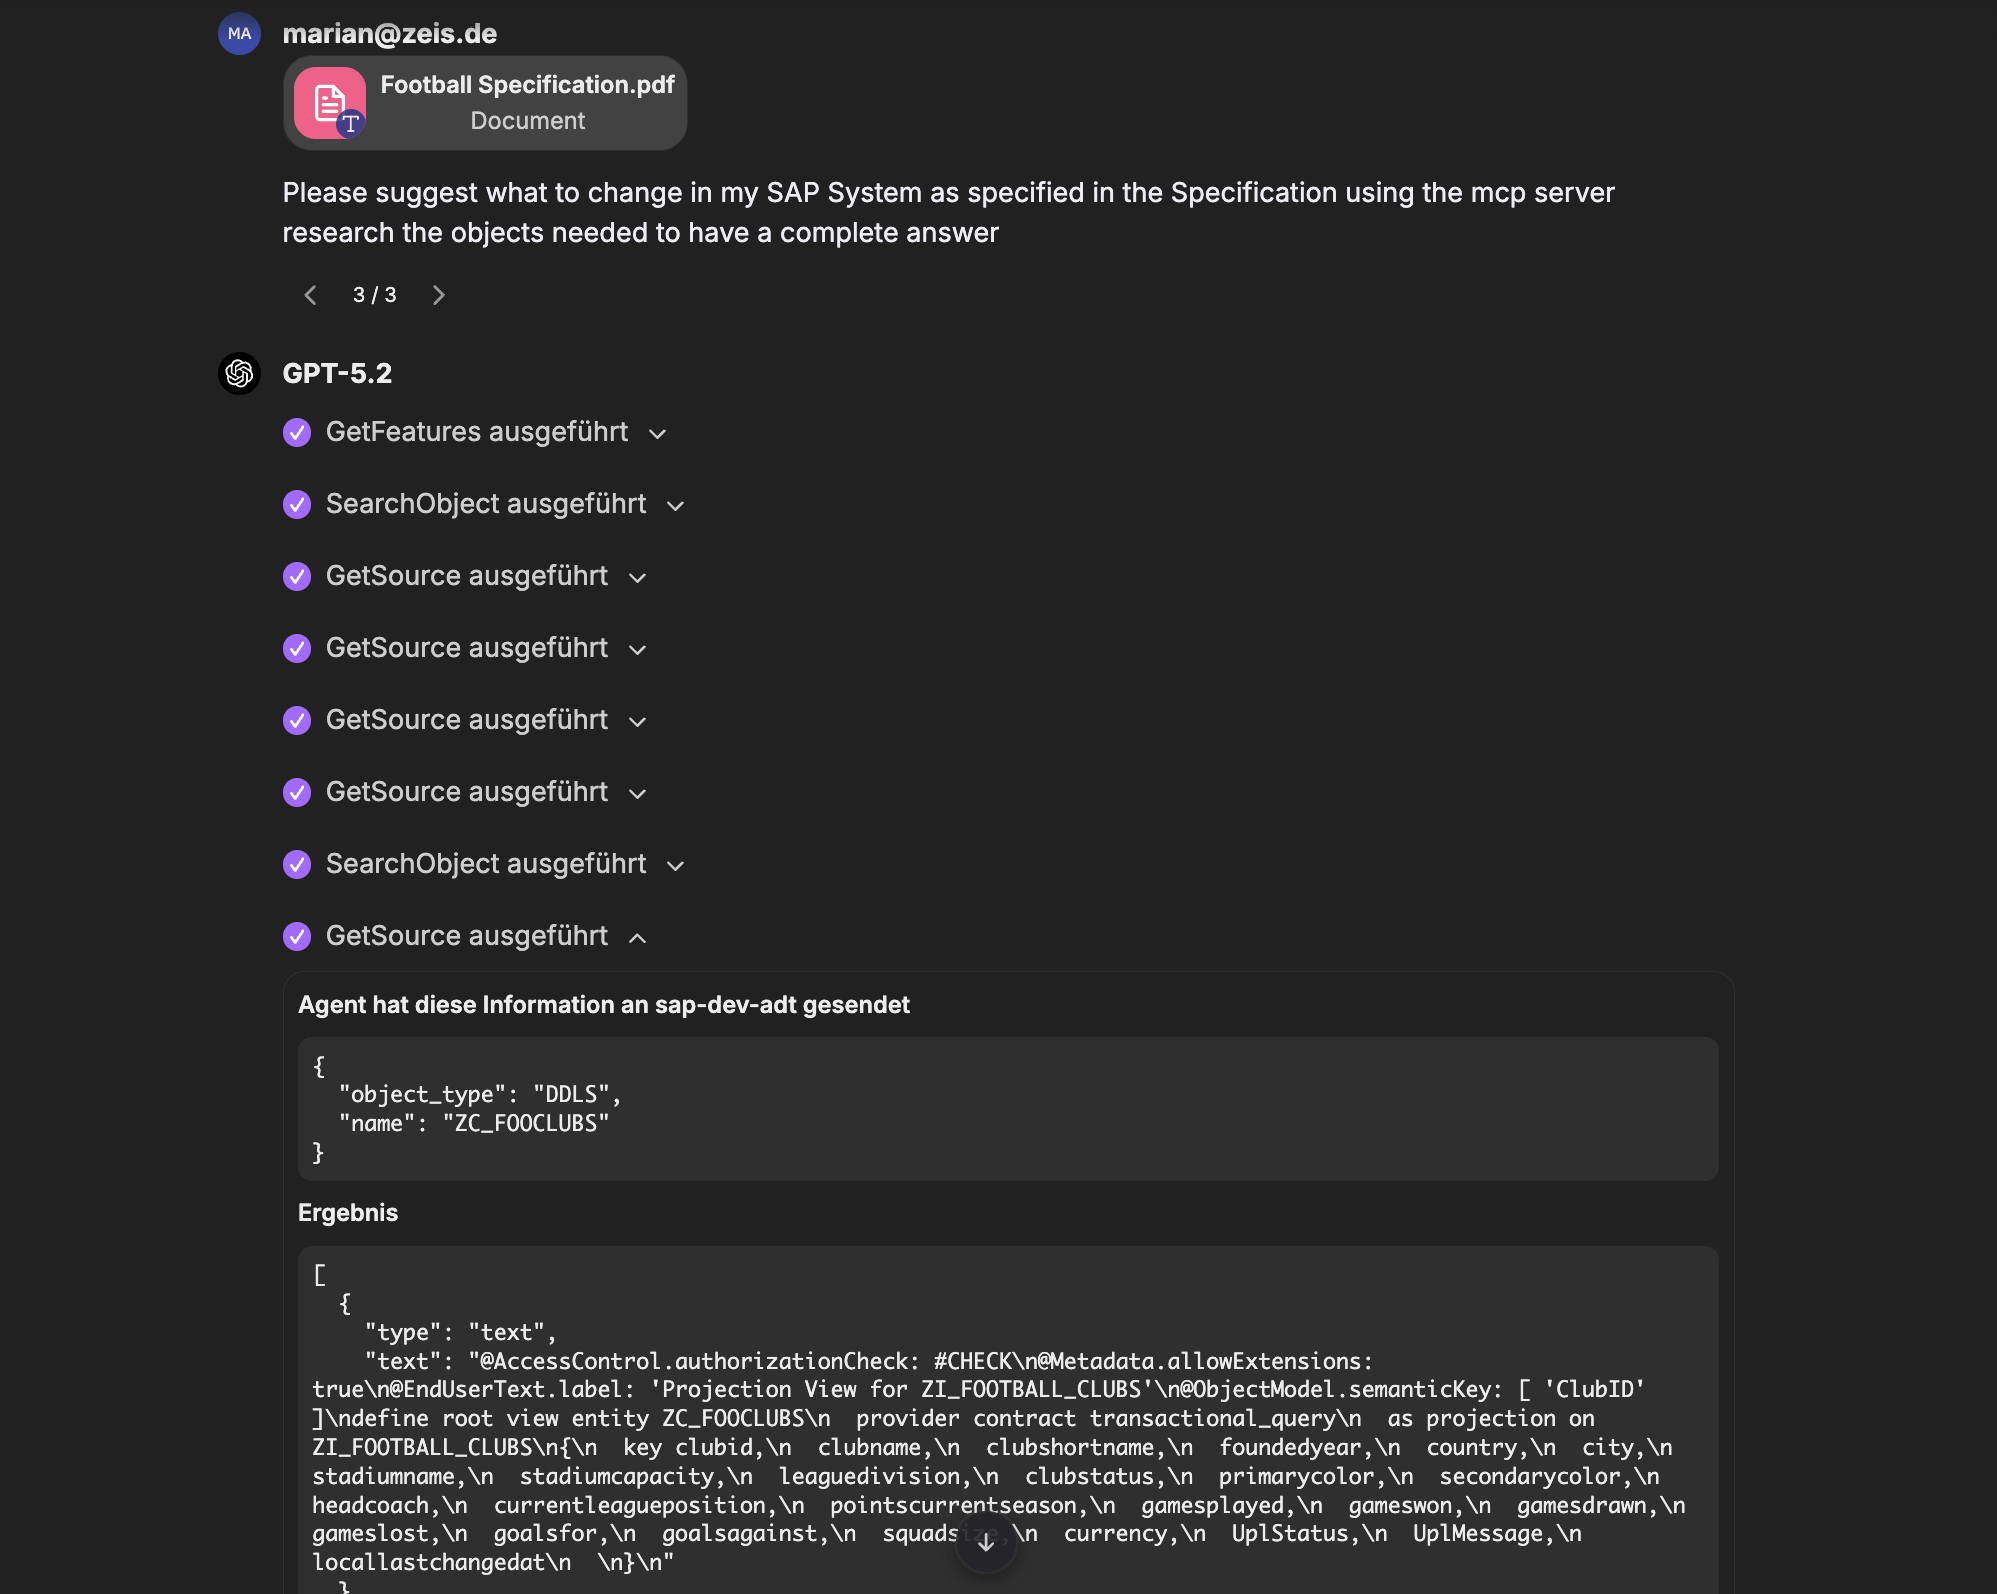The image size is (1997, 1594).
Task: Click the GPT-5.2 model name label
Action: pos(337,374)
